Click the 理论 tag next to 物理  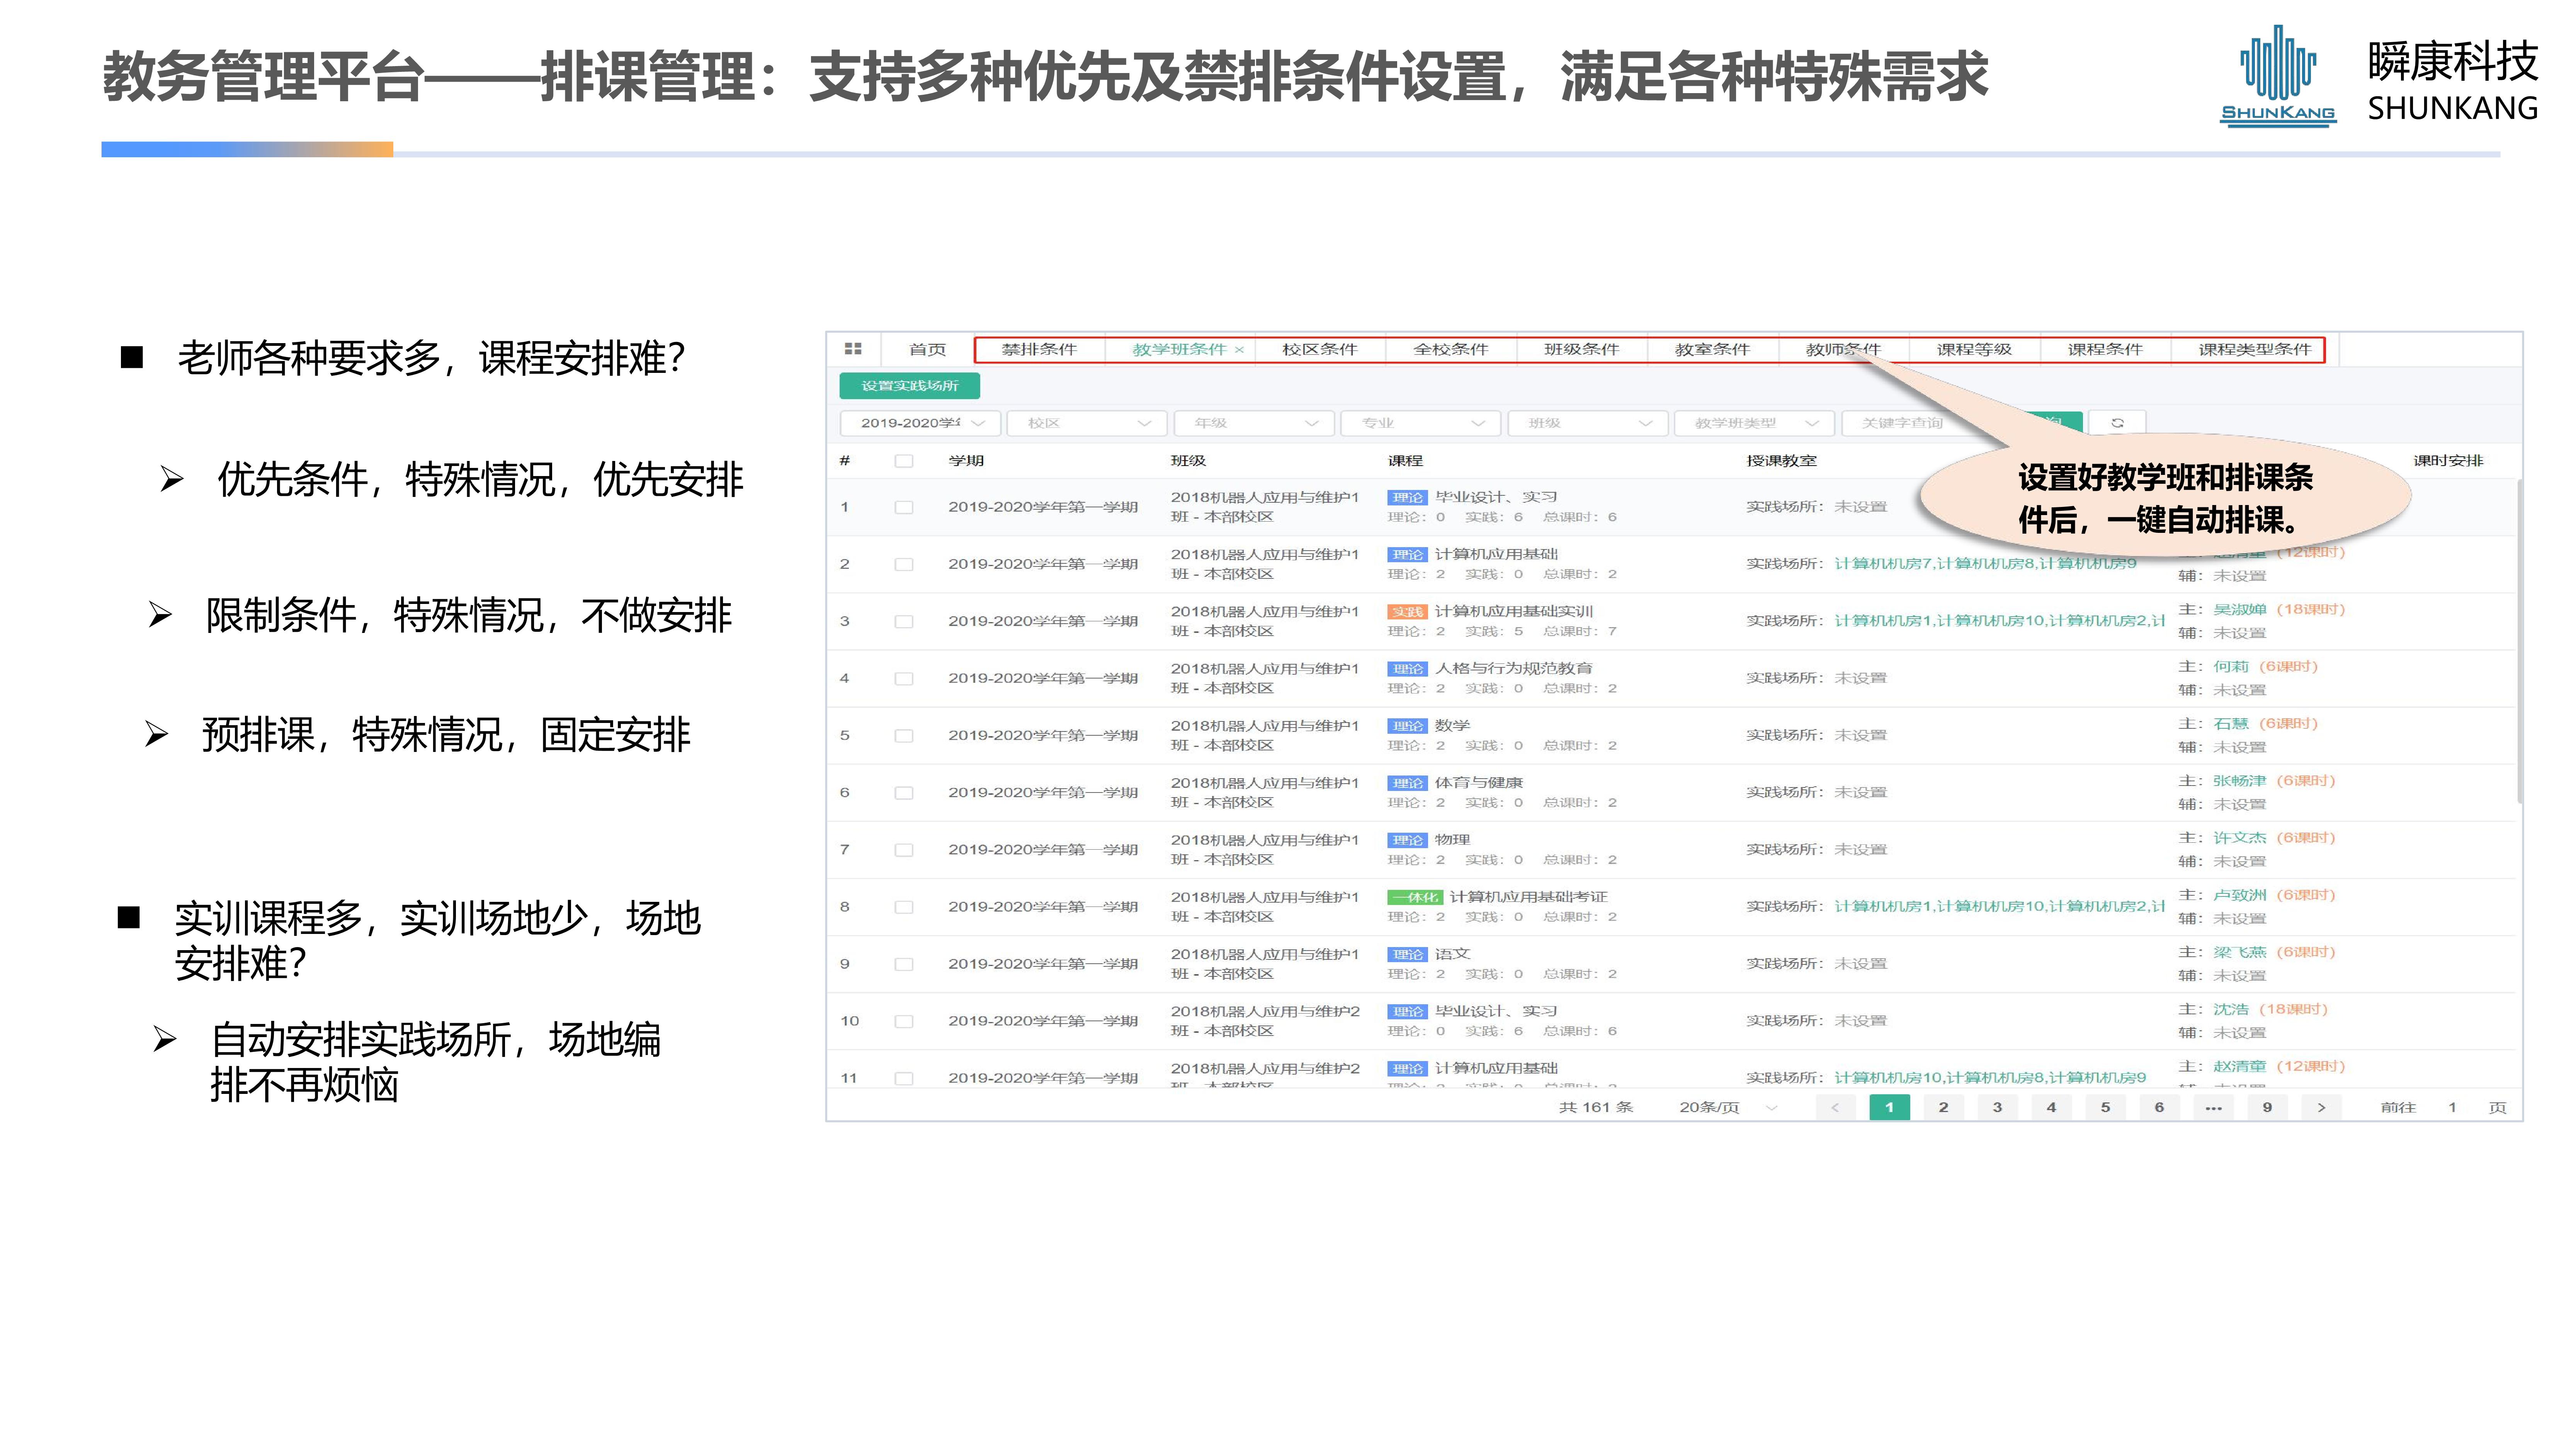tap(1407, 840)
